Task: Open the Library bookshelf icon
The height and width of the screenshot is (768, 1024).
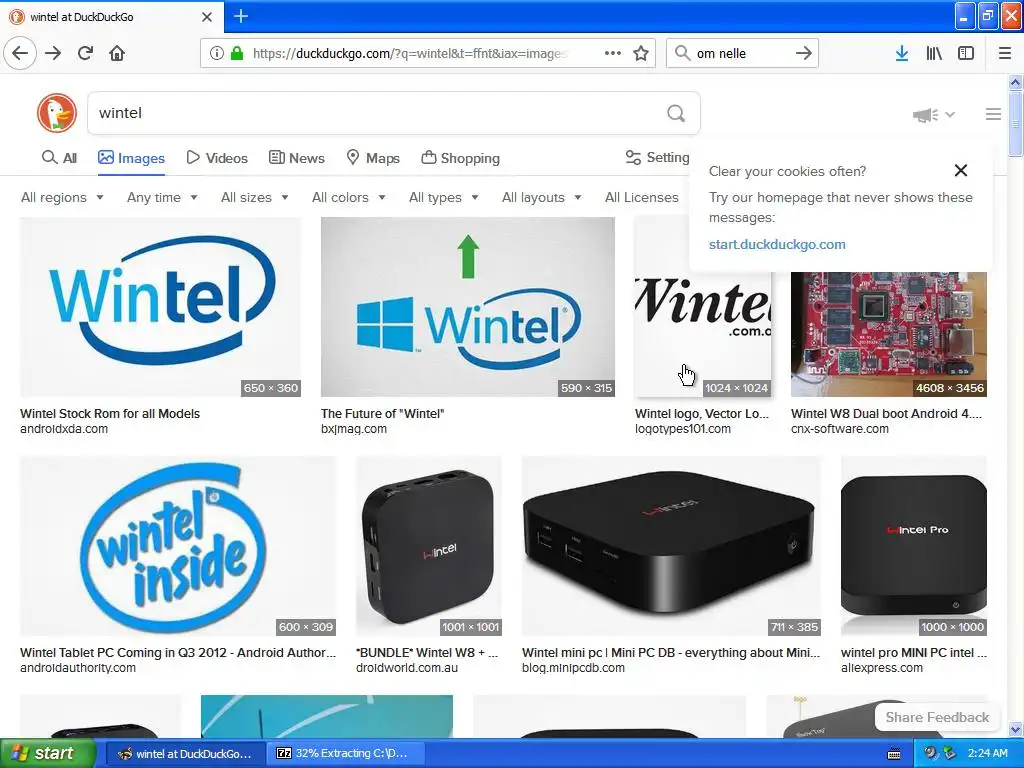Action: (934, 54)
